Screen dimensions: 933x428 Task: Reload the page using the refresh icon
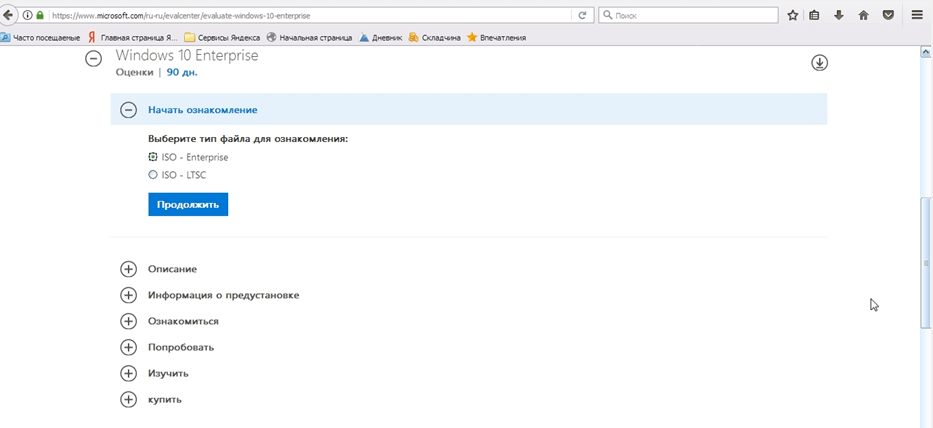point(581,15)
